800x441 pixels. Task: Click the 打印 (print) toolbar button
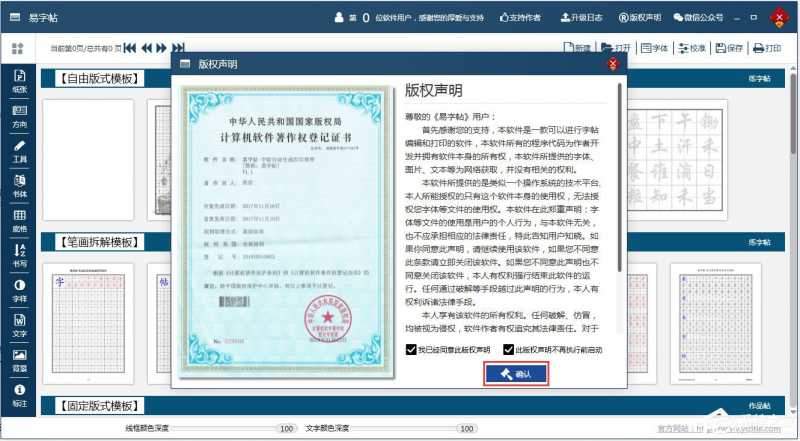[x=766, y=48]
